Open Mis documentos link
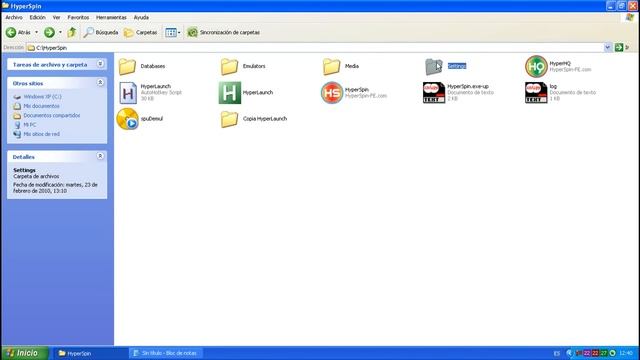Image resolution: width=640 pixels, height=360 pixels. pos(41,106)
